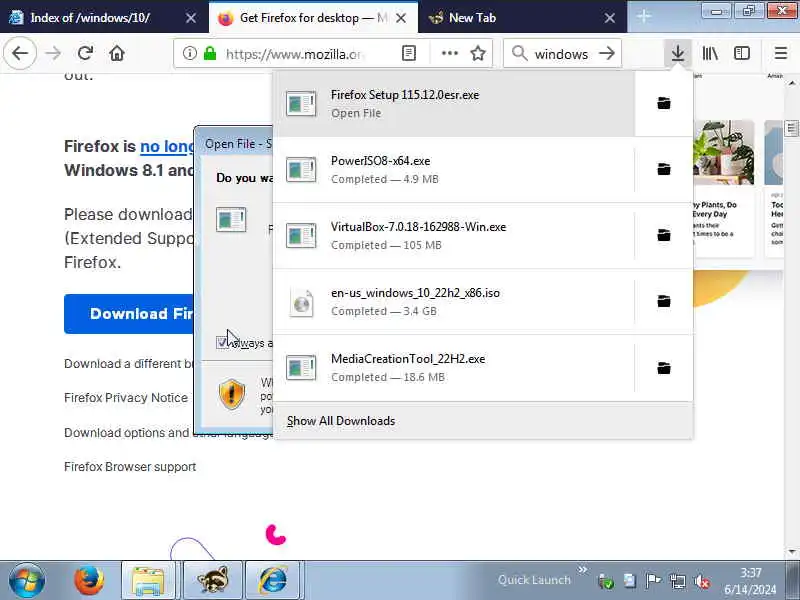Click the search box containing 'windows'
Image resolution: width=800 pixels, height=600 pixels.
click(561, 54)
